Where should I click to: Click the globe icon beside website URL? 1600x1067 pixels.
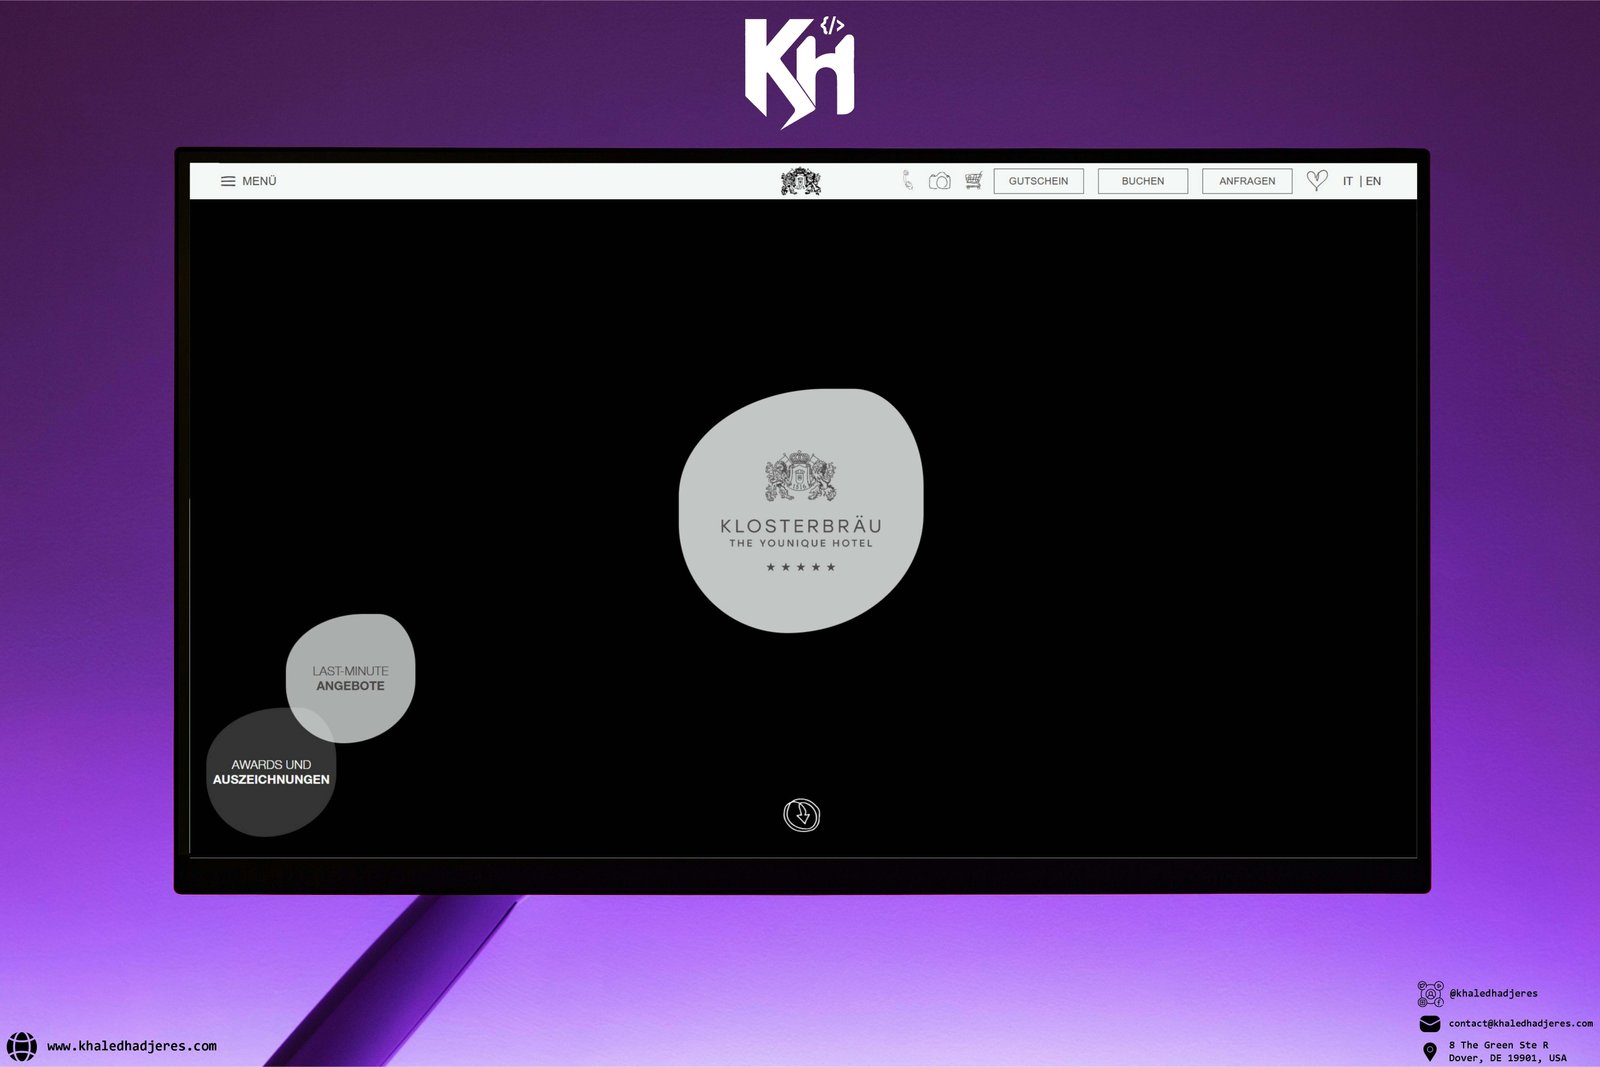[21, 1046]
